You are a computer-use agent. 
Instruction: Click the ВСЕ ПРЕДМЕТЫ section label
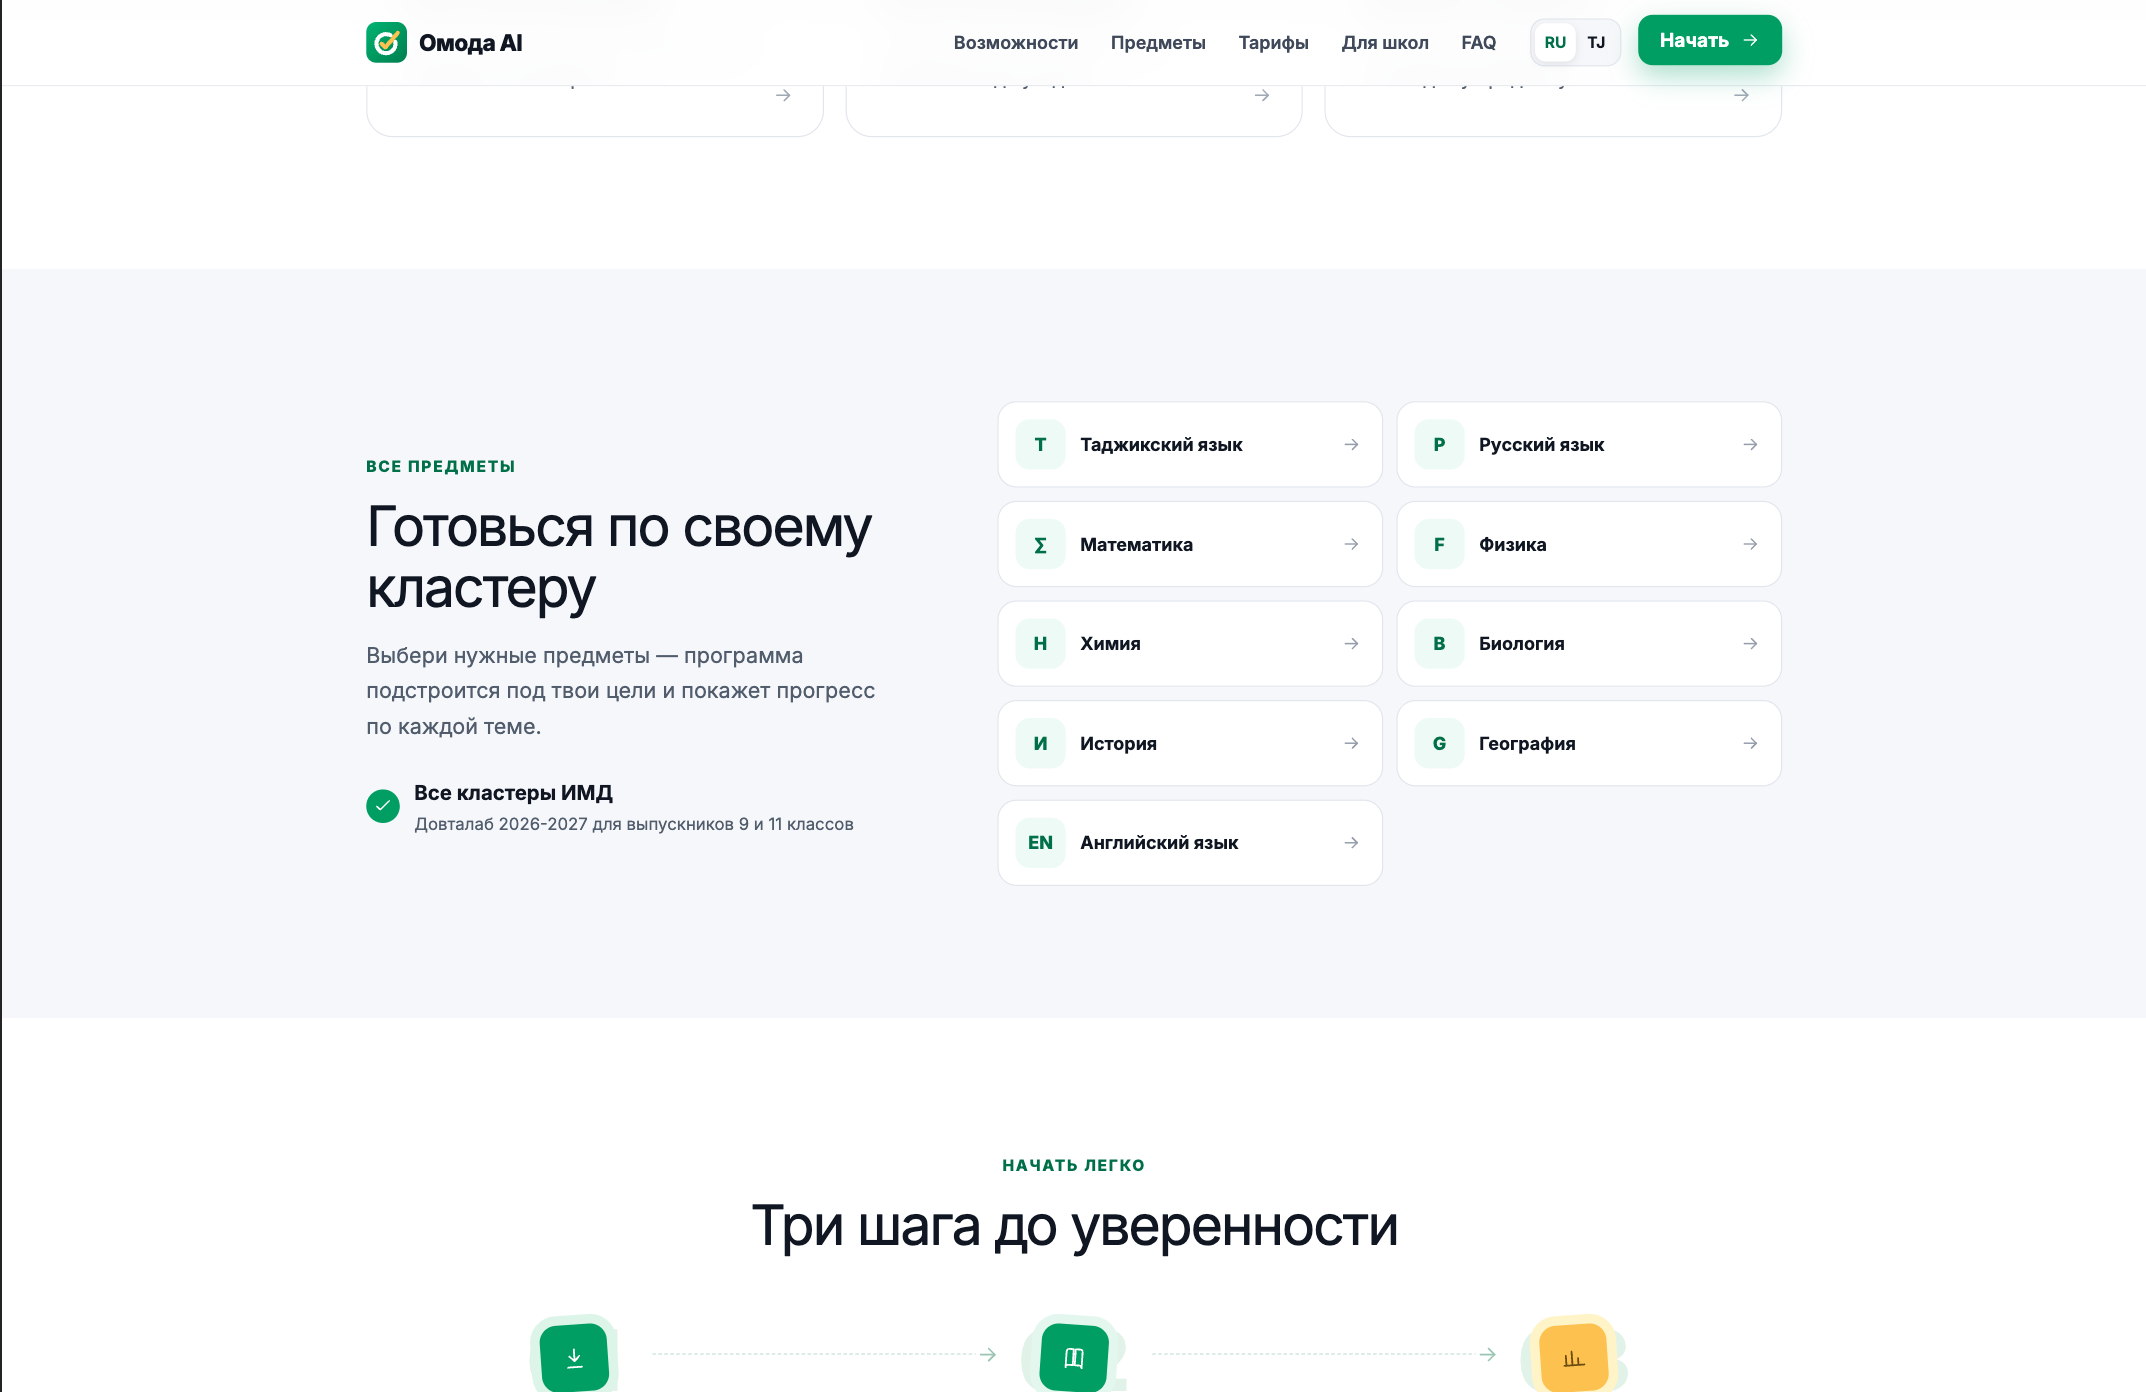click(441, 466)
